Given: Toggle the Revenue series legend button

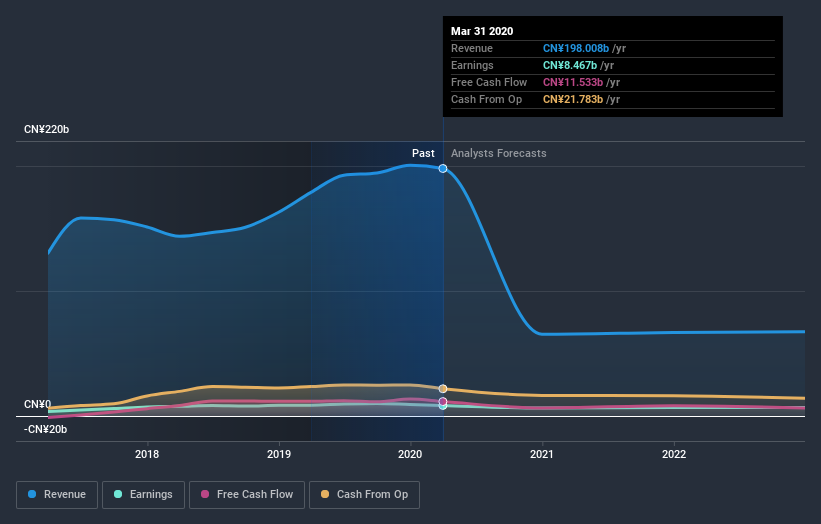Looking at the screenshot, I should 57,495.
